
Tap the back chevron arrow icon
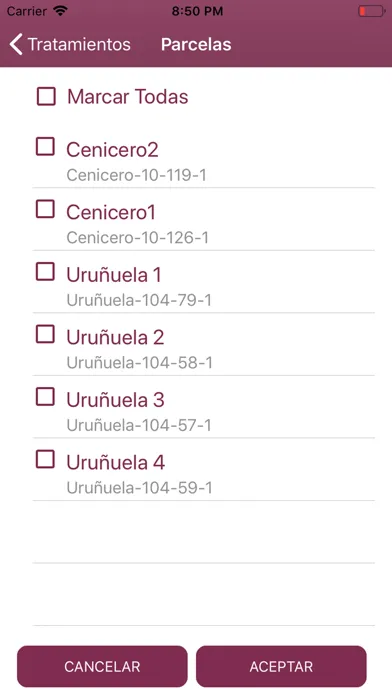[x=16, y=44]
